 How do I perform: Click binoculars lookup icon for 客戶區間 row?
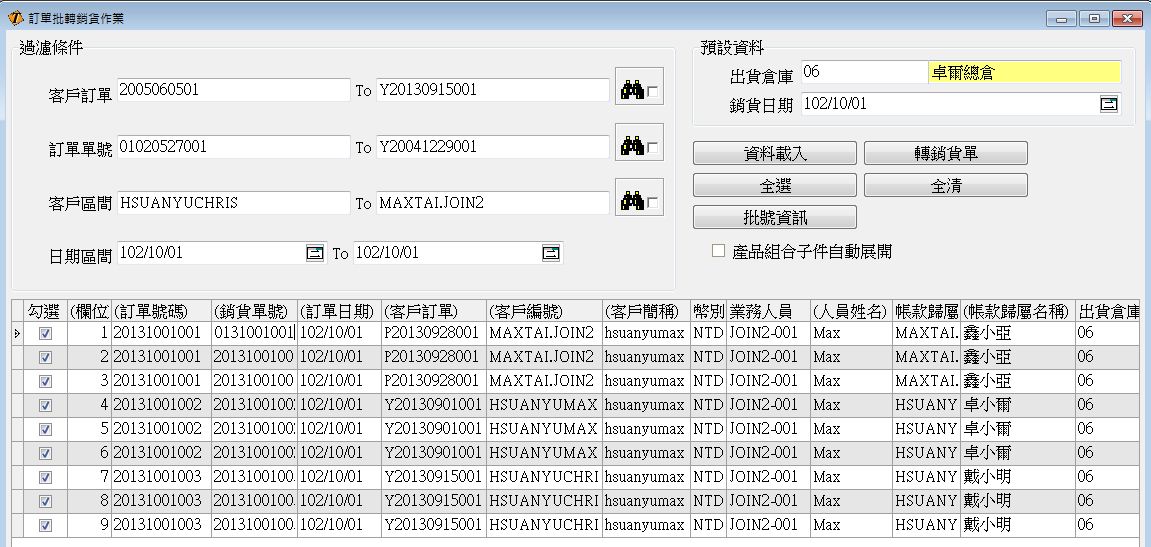click(x=632, y=202)
